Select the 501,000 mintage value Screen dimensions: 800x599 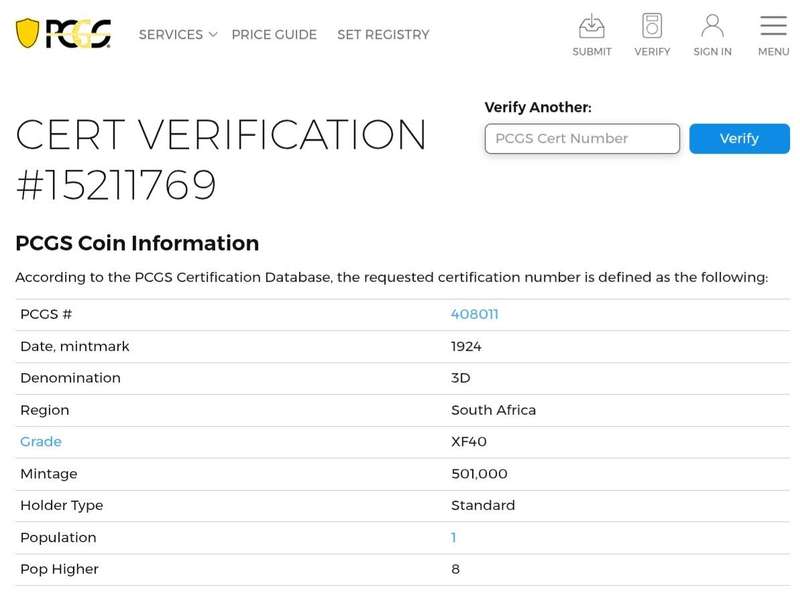pyautogui.click(x=479, y=474)
